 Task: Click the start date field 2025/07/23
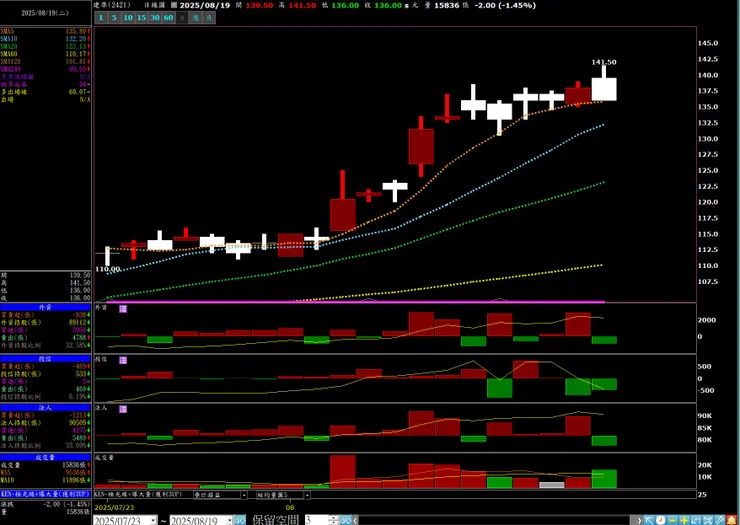[x=122, y=520]
